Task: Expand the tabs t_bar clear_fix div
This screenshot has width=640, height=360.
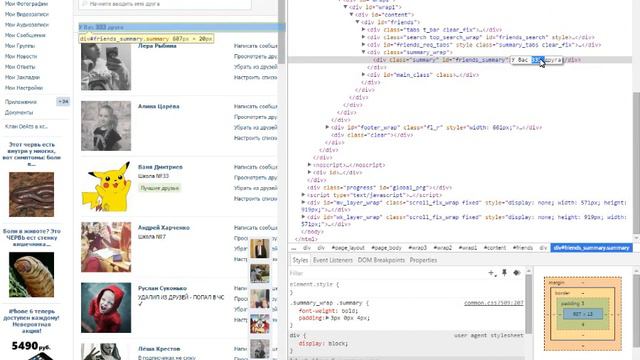Action: (363, 29)
